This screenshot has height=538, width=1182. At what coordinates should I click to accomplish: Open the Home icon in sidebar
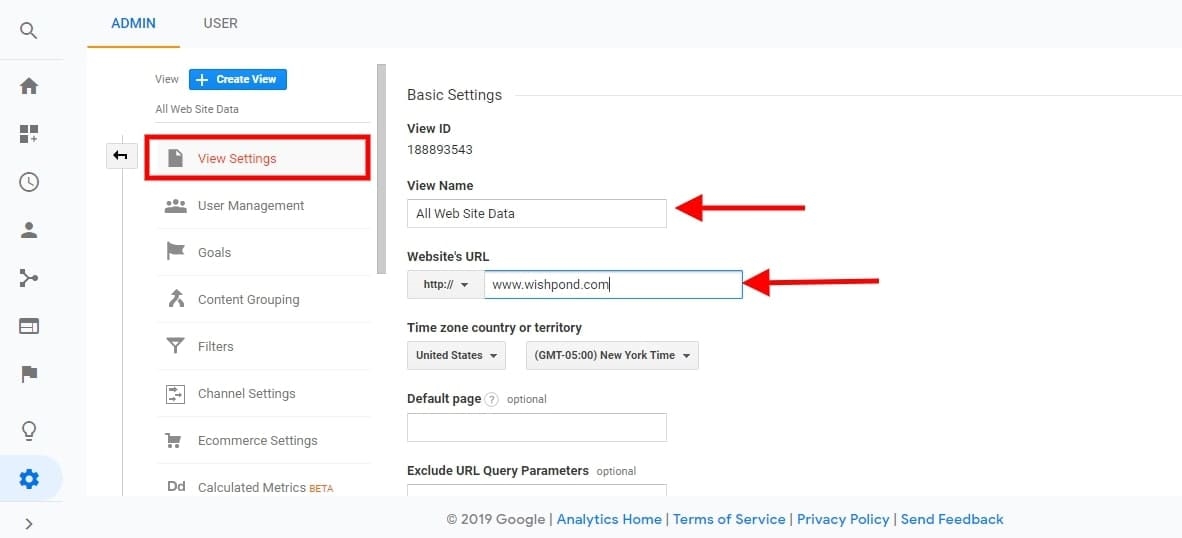pos(29,86)
